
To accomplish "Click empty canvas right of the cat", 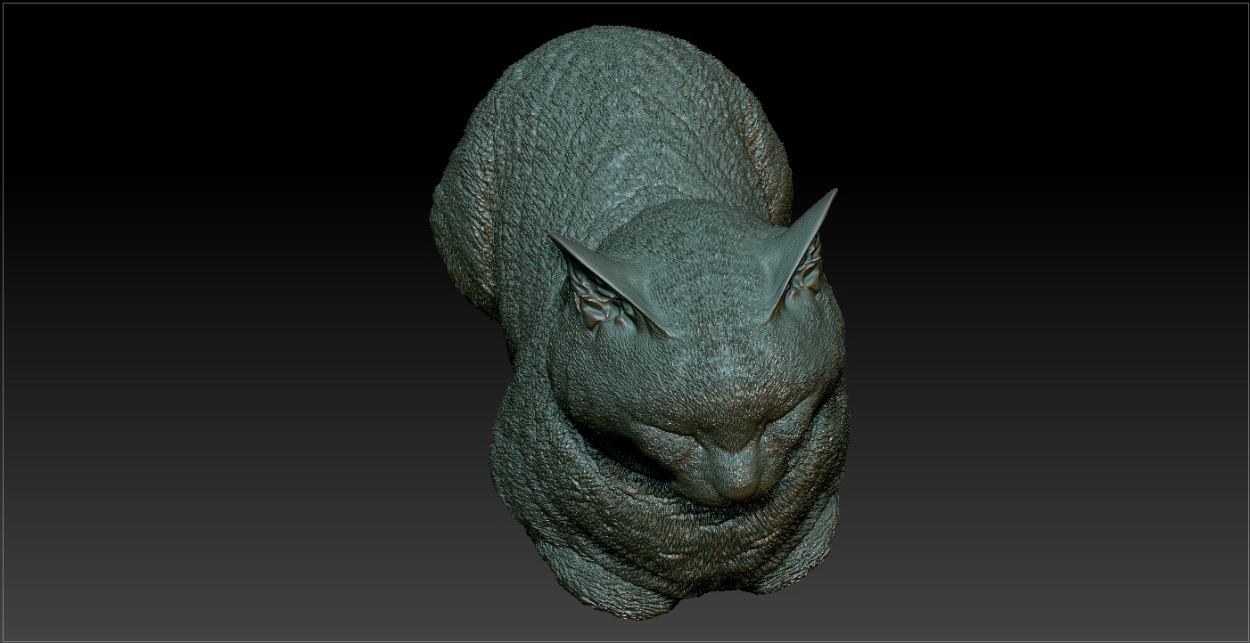I will [x=1050, y=320].
